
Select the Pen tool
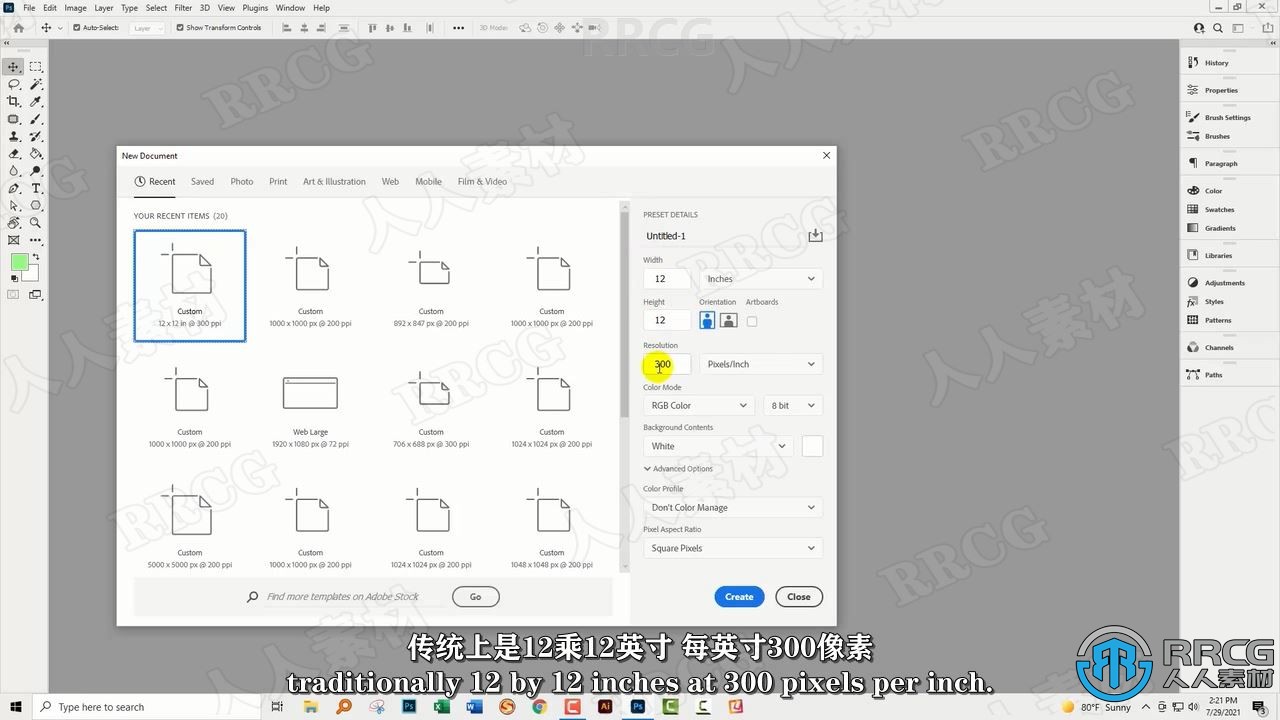click(x=14, y=188)
